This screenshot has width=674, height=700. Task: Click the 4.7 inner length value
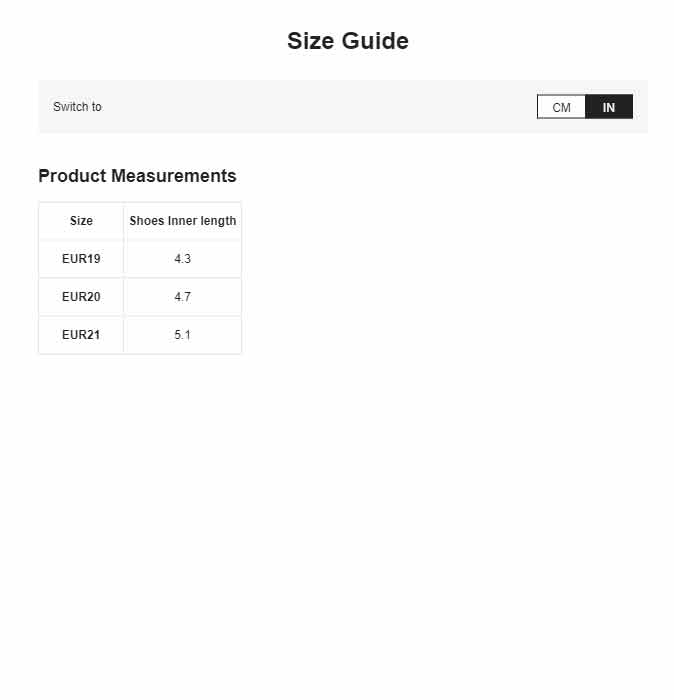183,297
